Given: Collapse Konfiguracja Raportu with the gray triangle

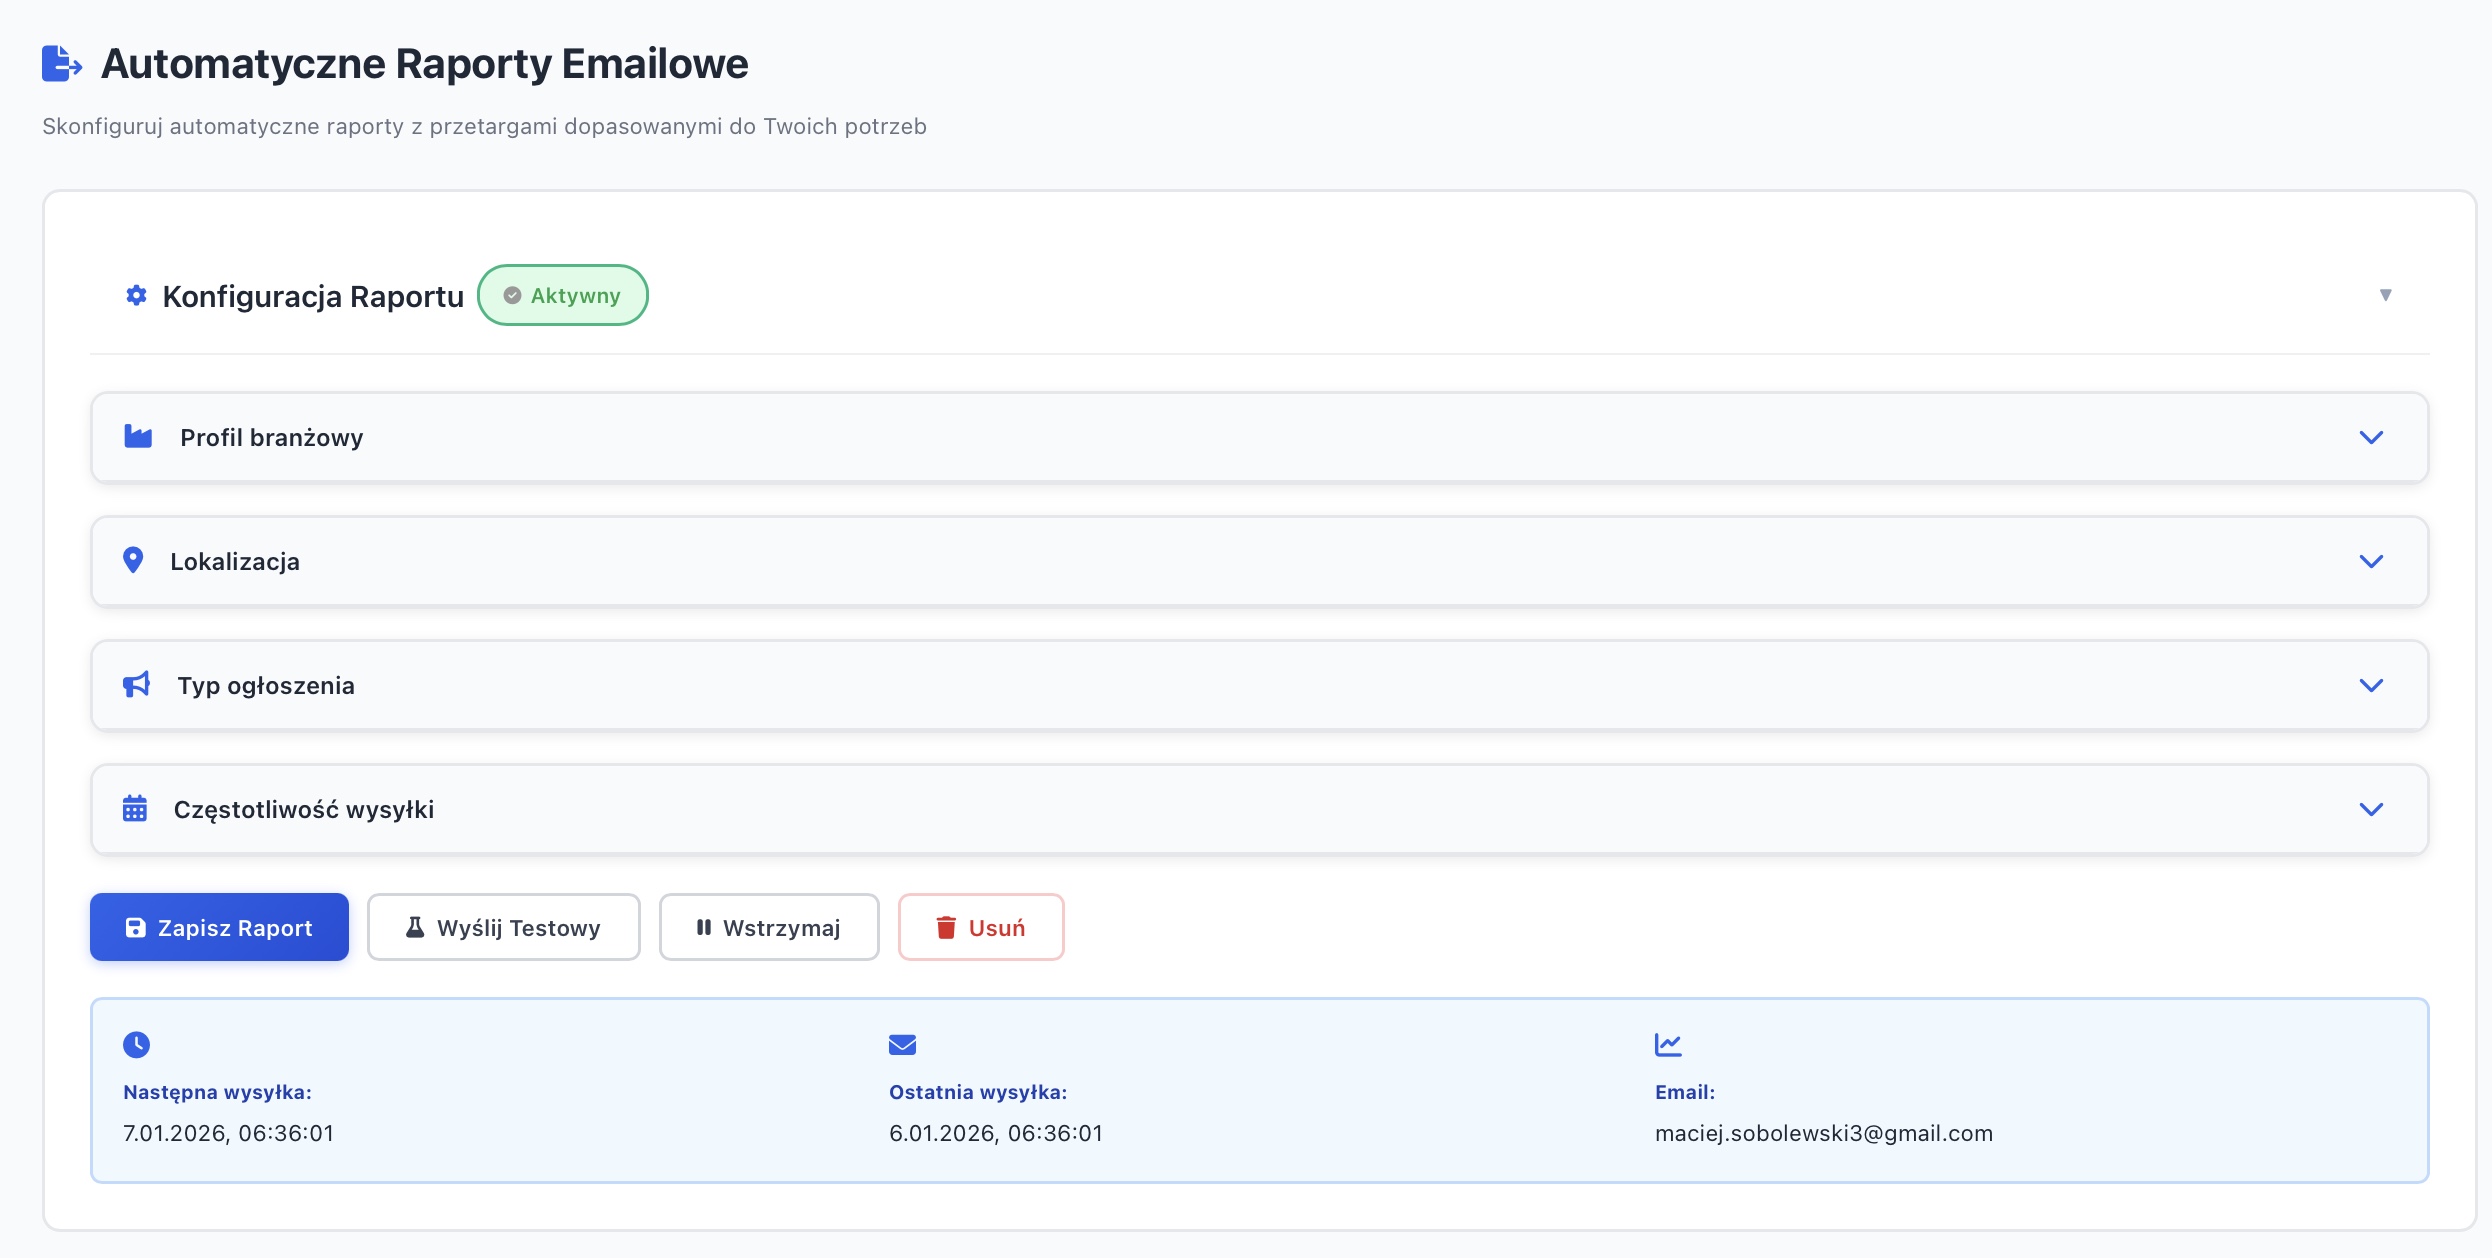Looking at the screenshot, I should [2385, 295].
